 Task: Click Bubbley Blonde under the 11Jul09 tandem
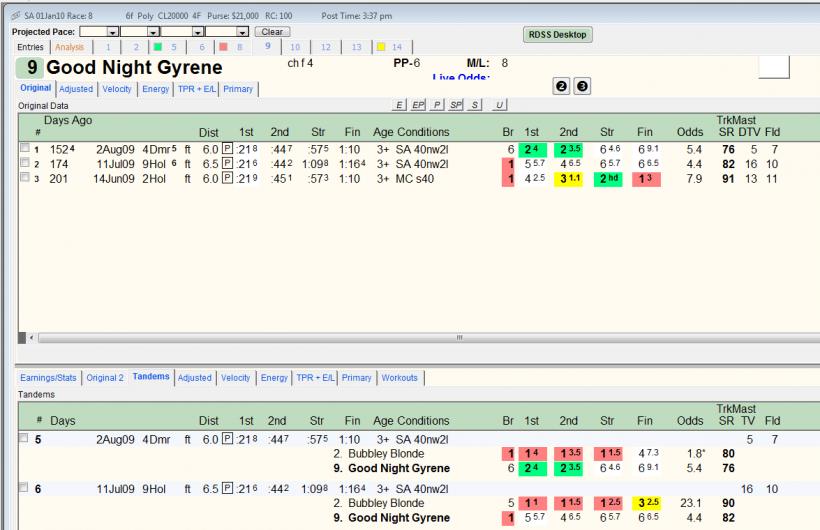[x=386, y=503]
